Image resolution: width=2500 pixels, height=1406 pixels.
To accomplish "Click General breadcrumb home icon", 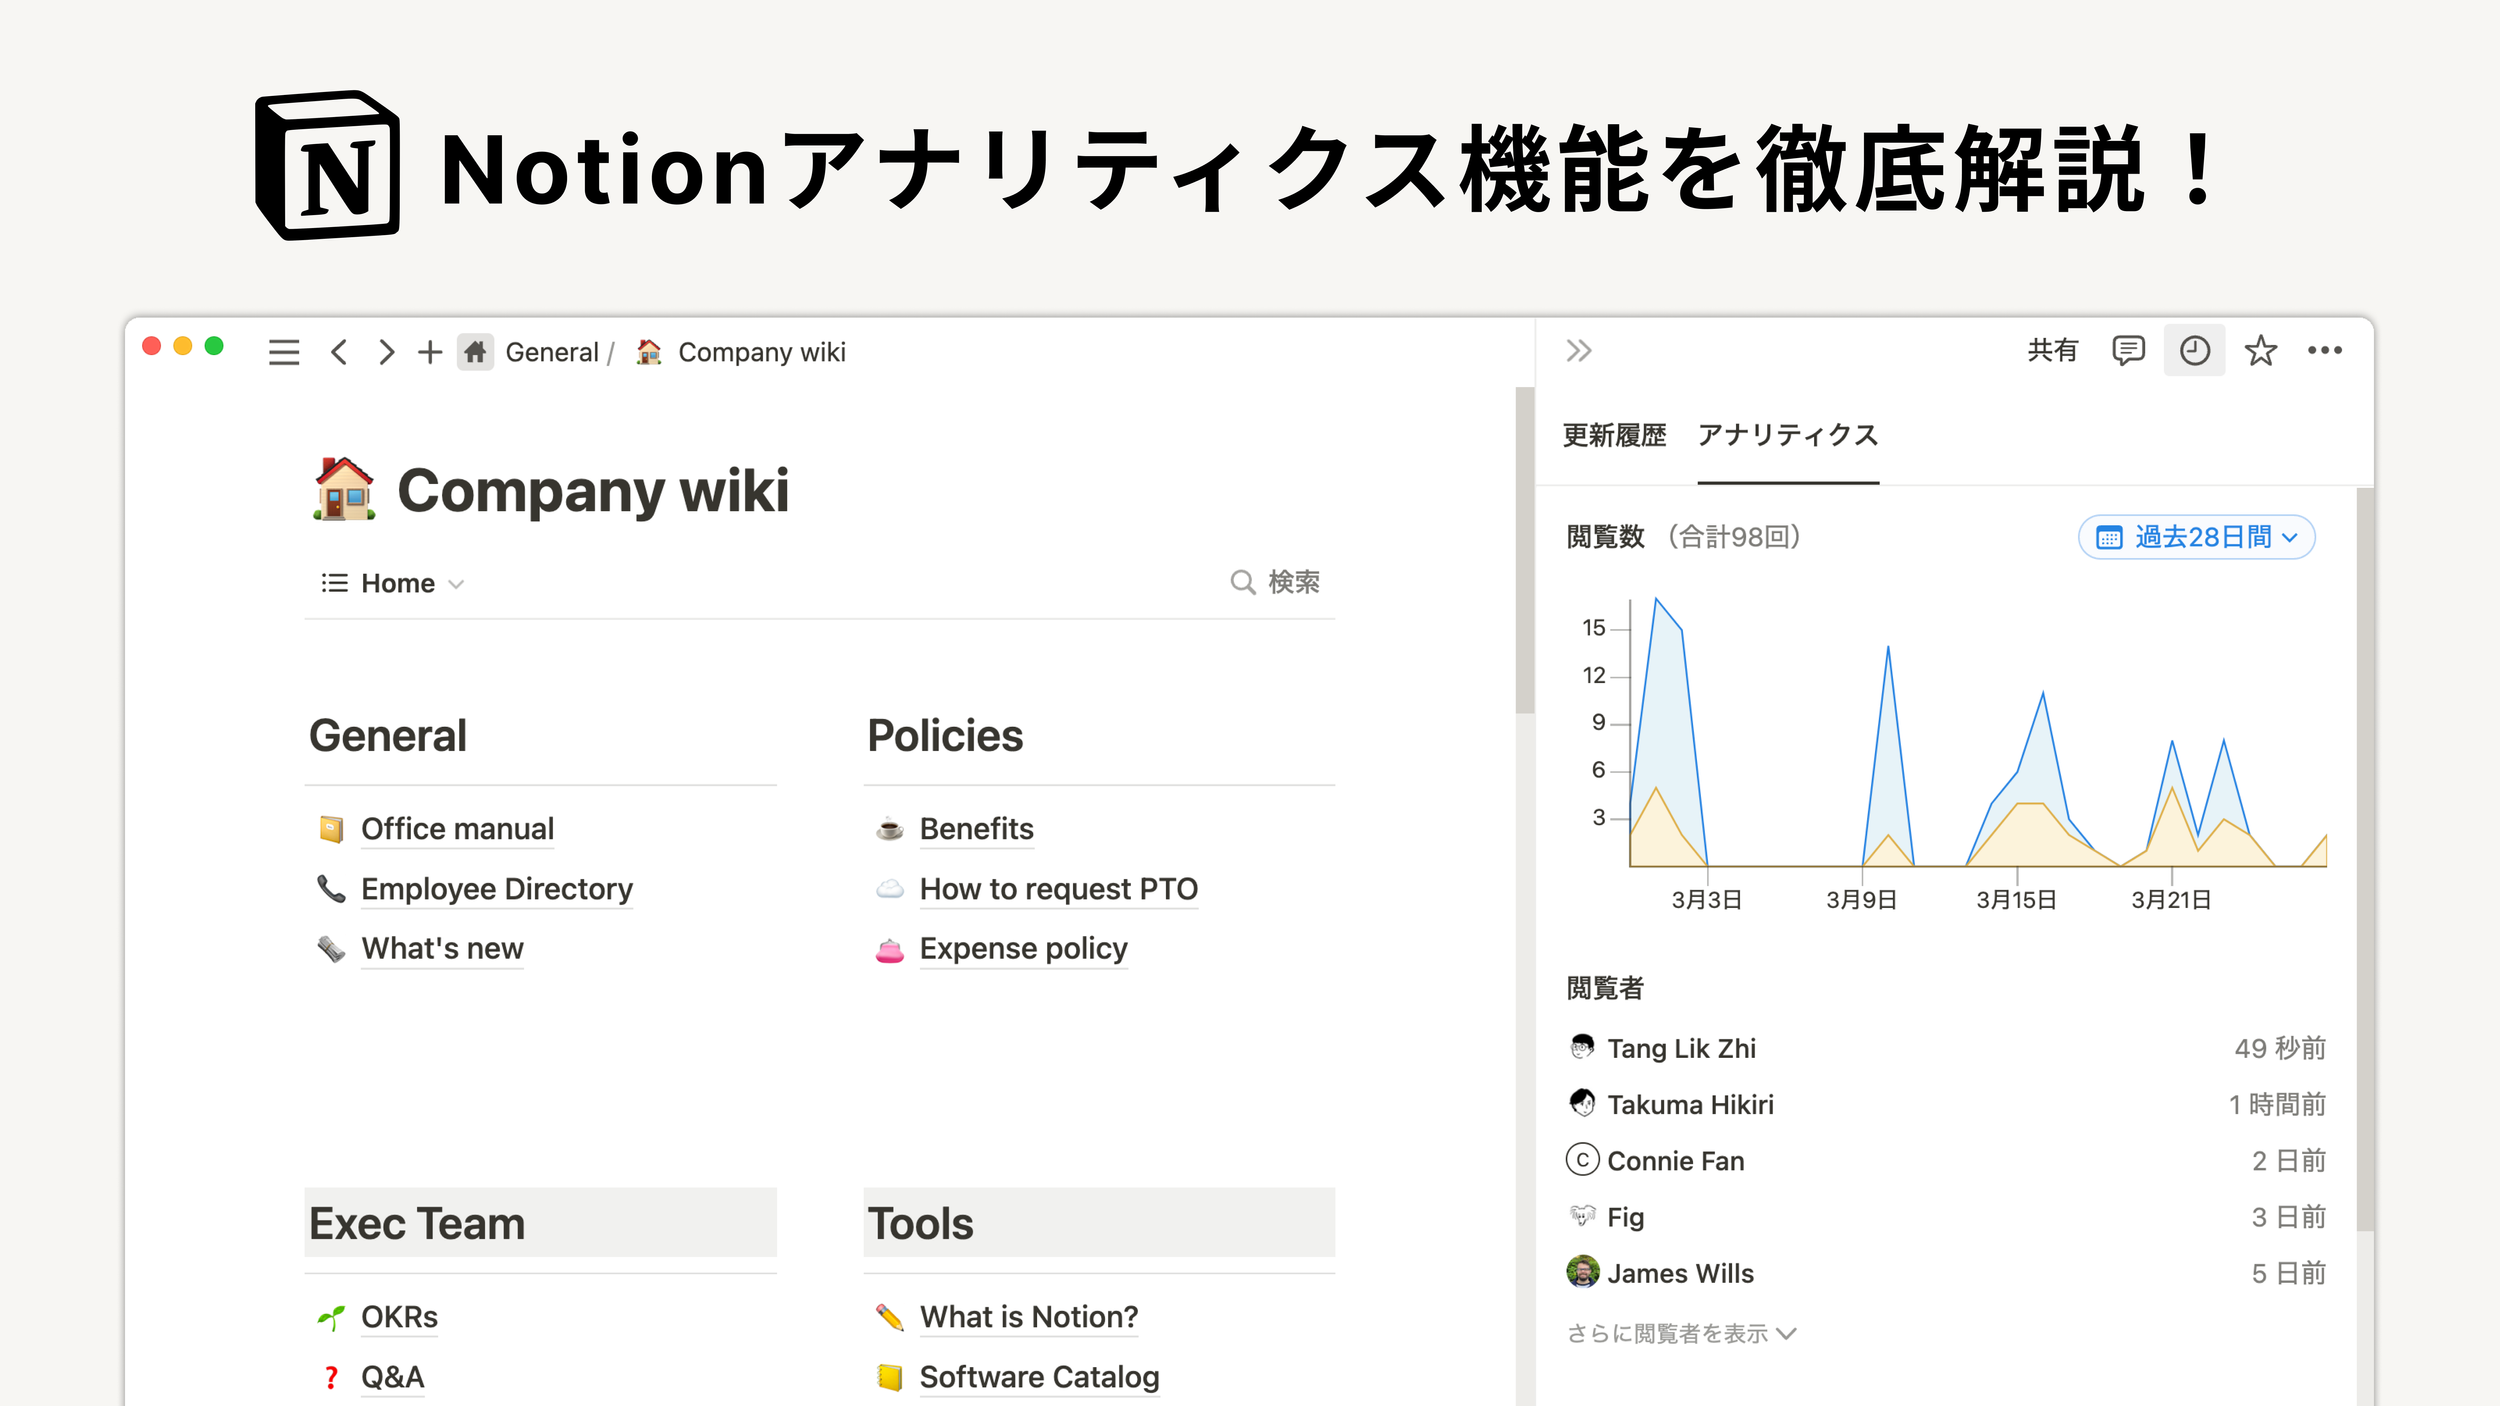I will (476, 352).
